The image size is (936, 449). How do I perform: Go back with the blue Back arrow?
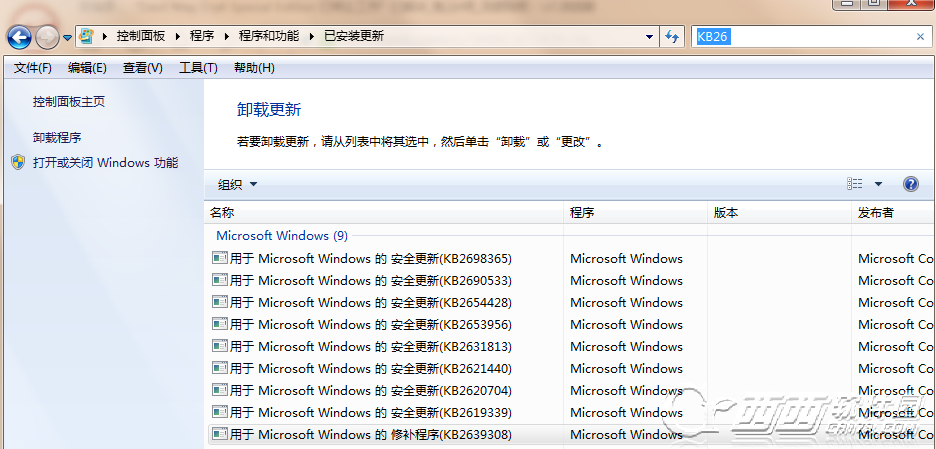[19, 38]
